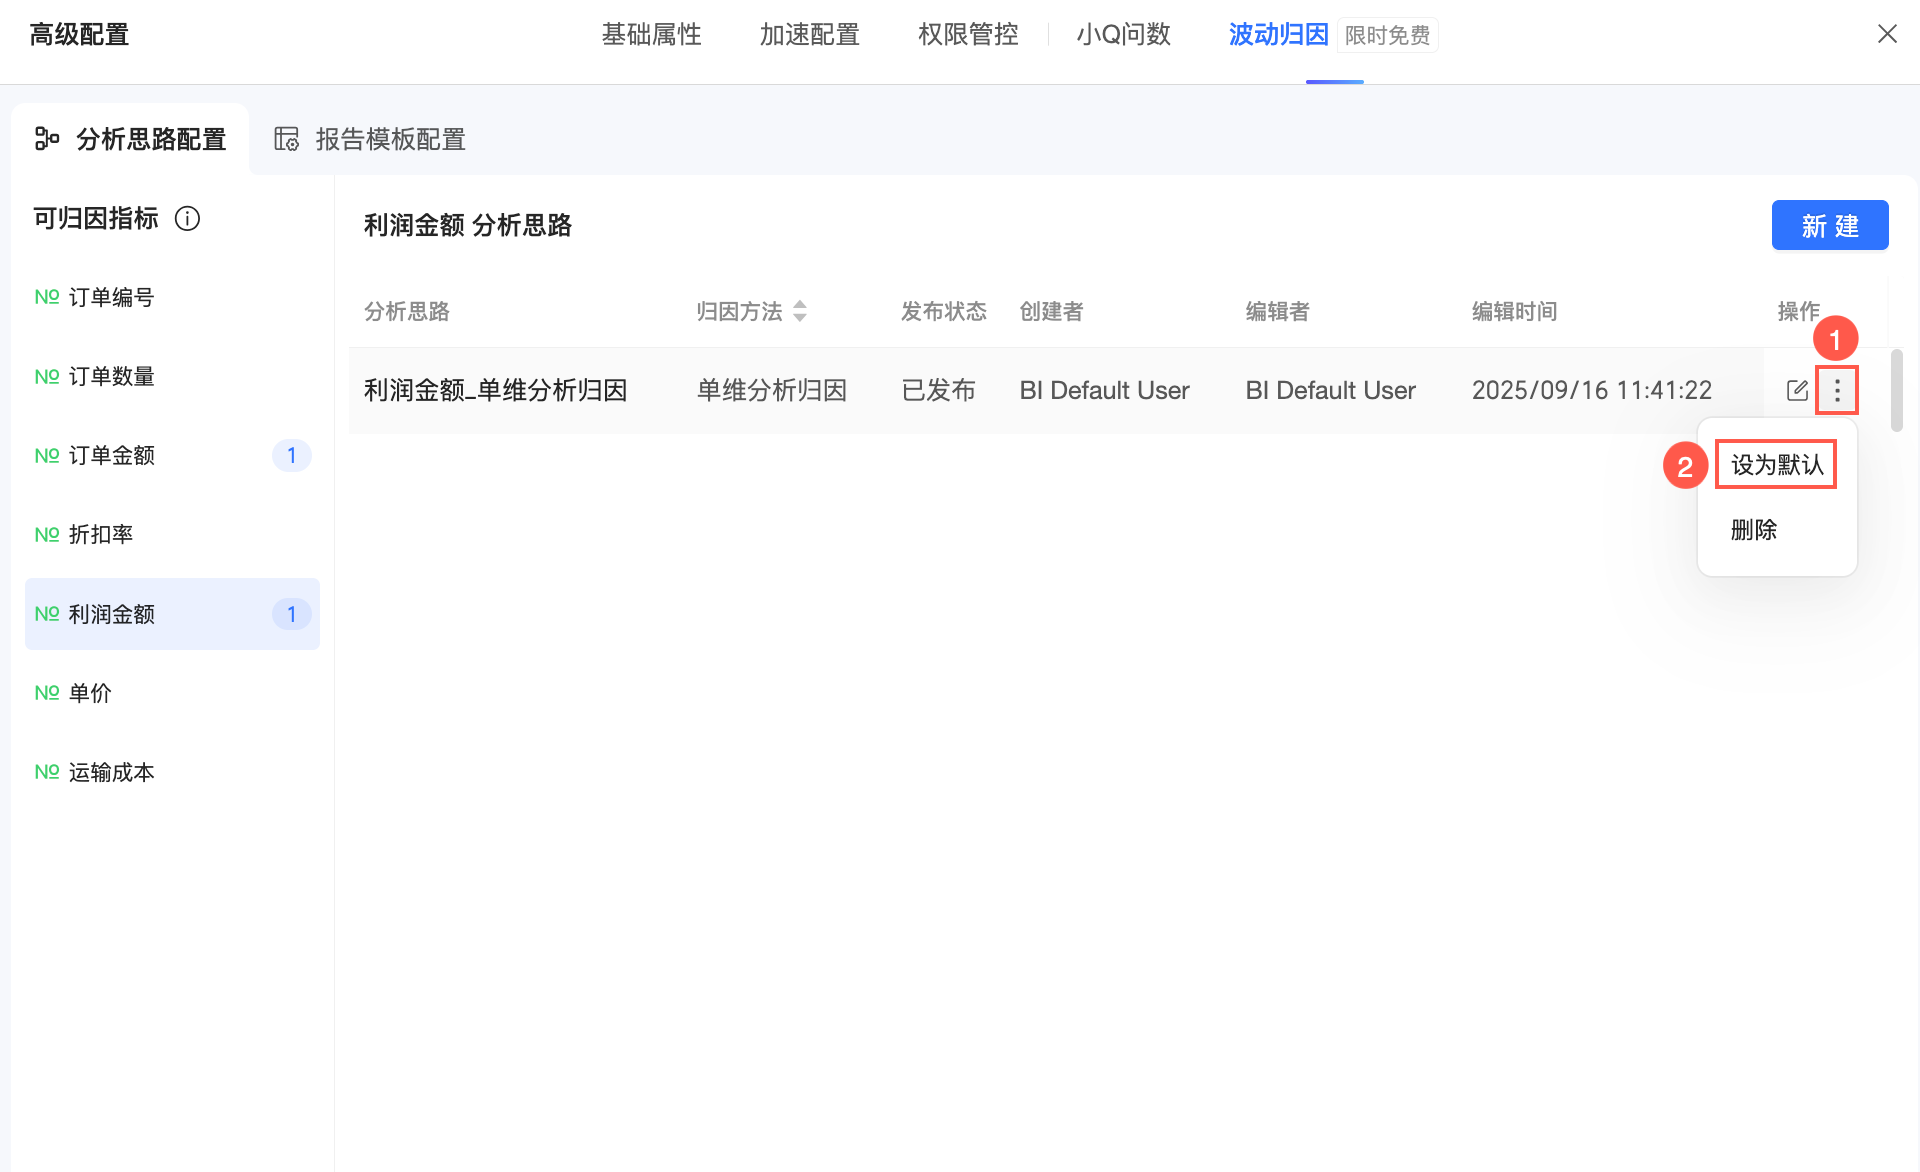Open the 小Q问数 tab
The width and height of the screenshot is (1920, 1172).
pos(1123,34)
